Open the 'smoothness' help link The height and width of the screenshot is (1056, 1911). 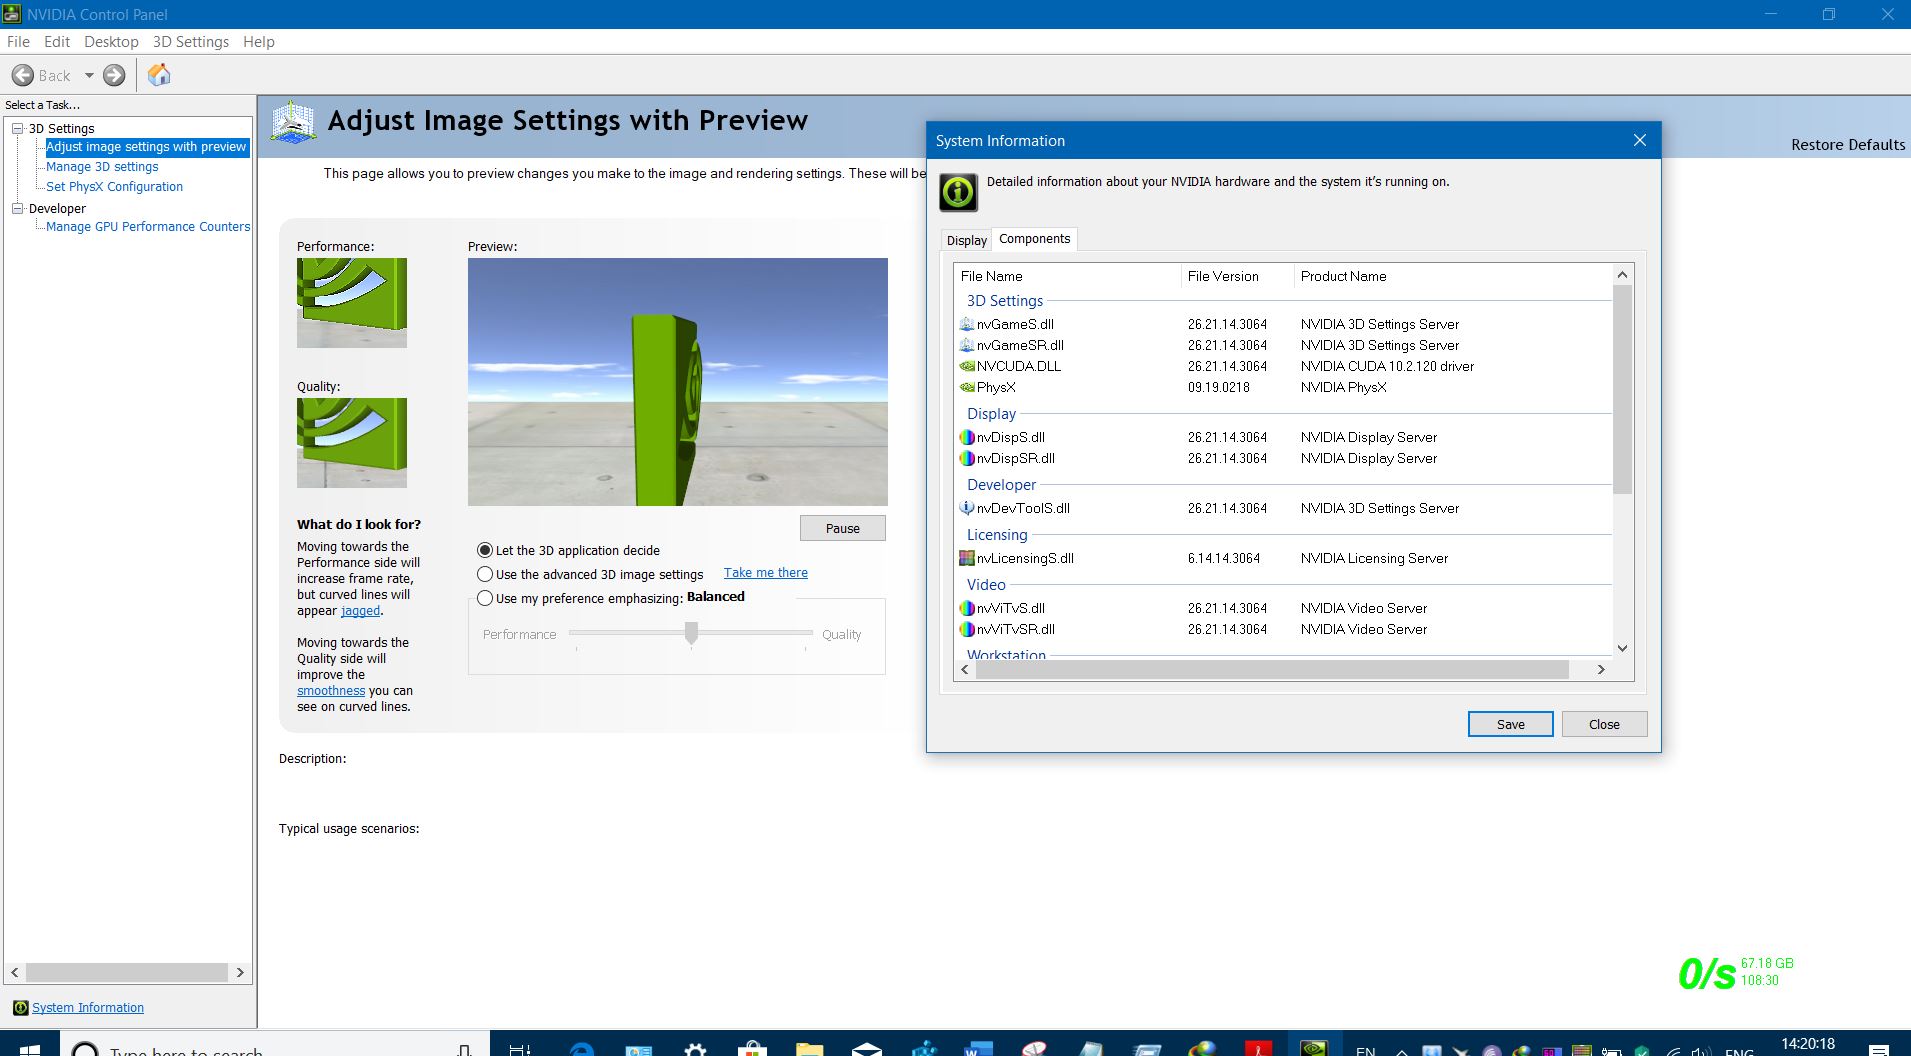coord(331,691)
